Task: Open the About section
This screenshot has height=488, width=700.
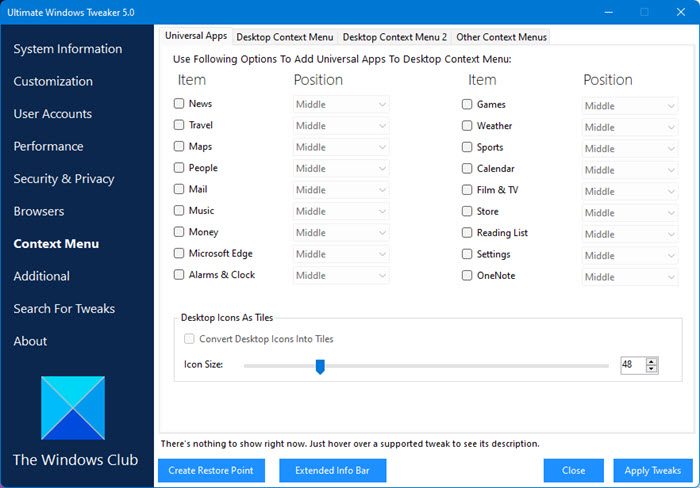Action: 30,341
